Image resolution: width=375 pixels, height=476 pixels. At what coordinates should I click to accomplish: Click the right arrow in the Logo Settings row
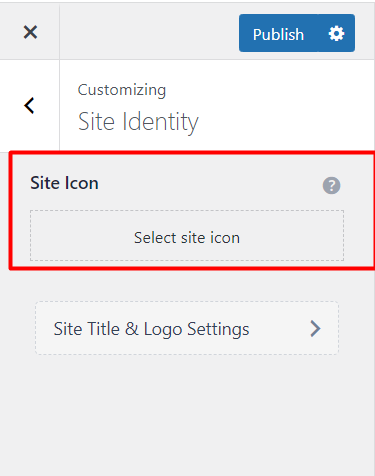pos(315,329)
